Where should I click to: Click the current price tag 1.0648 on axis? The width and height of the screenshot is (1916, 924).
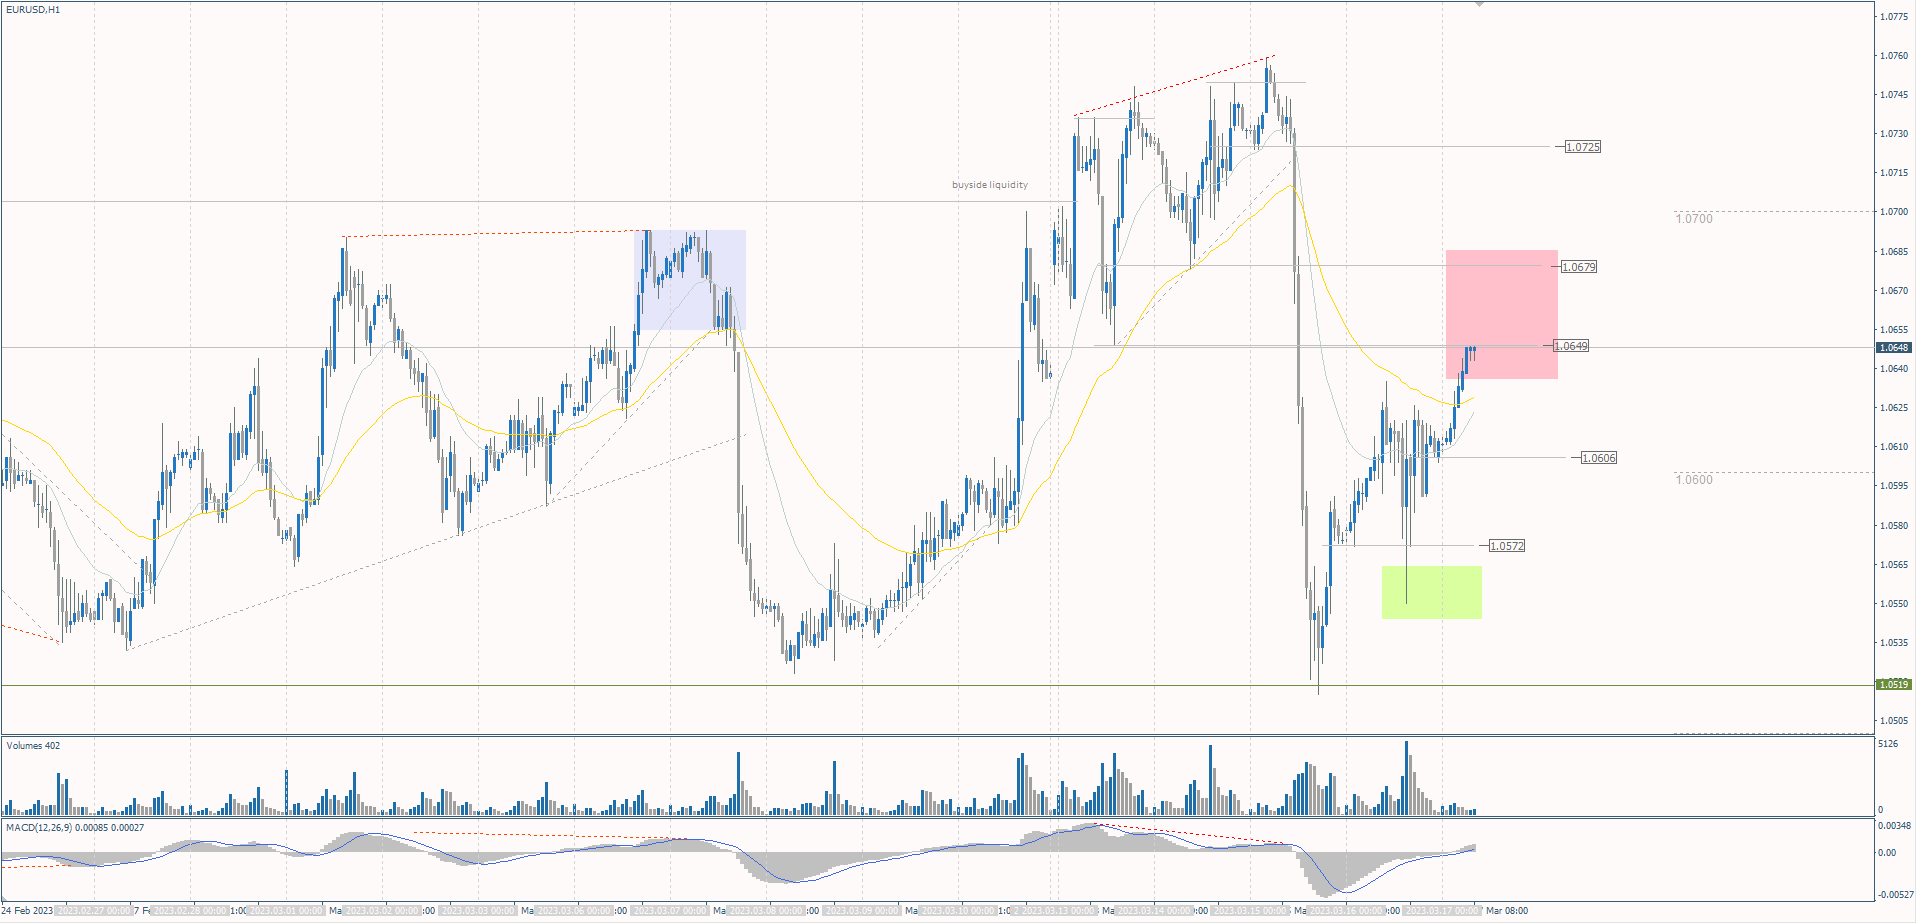click(x=1894, y=348)
